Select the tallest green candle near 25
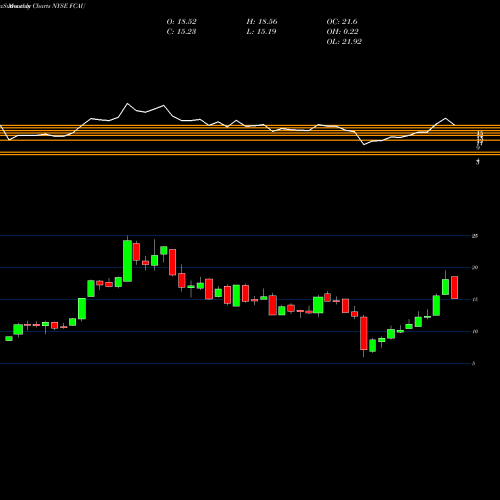 point(127,261)
